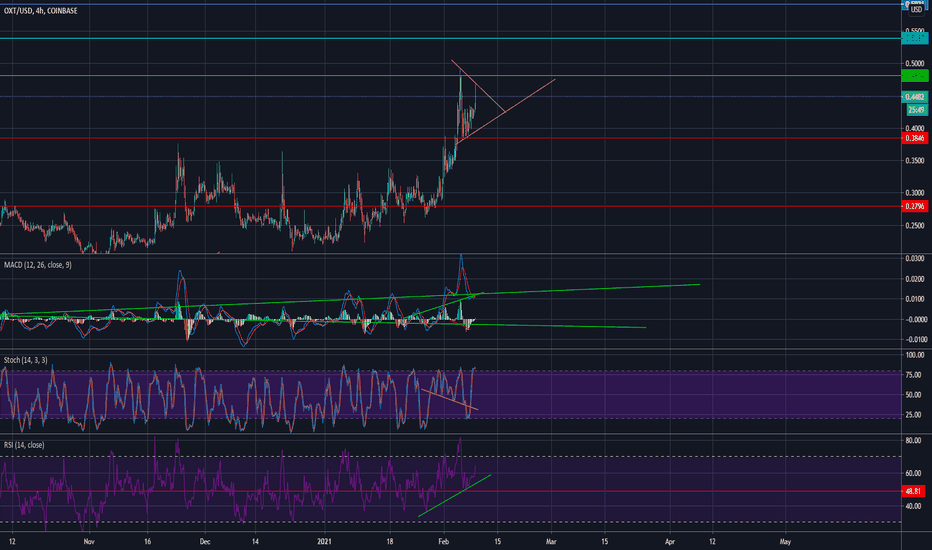Screen dimensions: 932x550
Task: Click the Dec label on time axis
Action: 204,542
